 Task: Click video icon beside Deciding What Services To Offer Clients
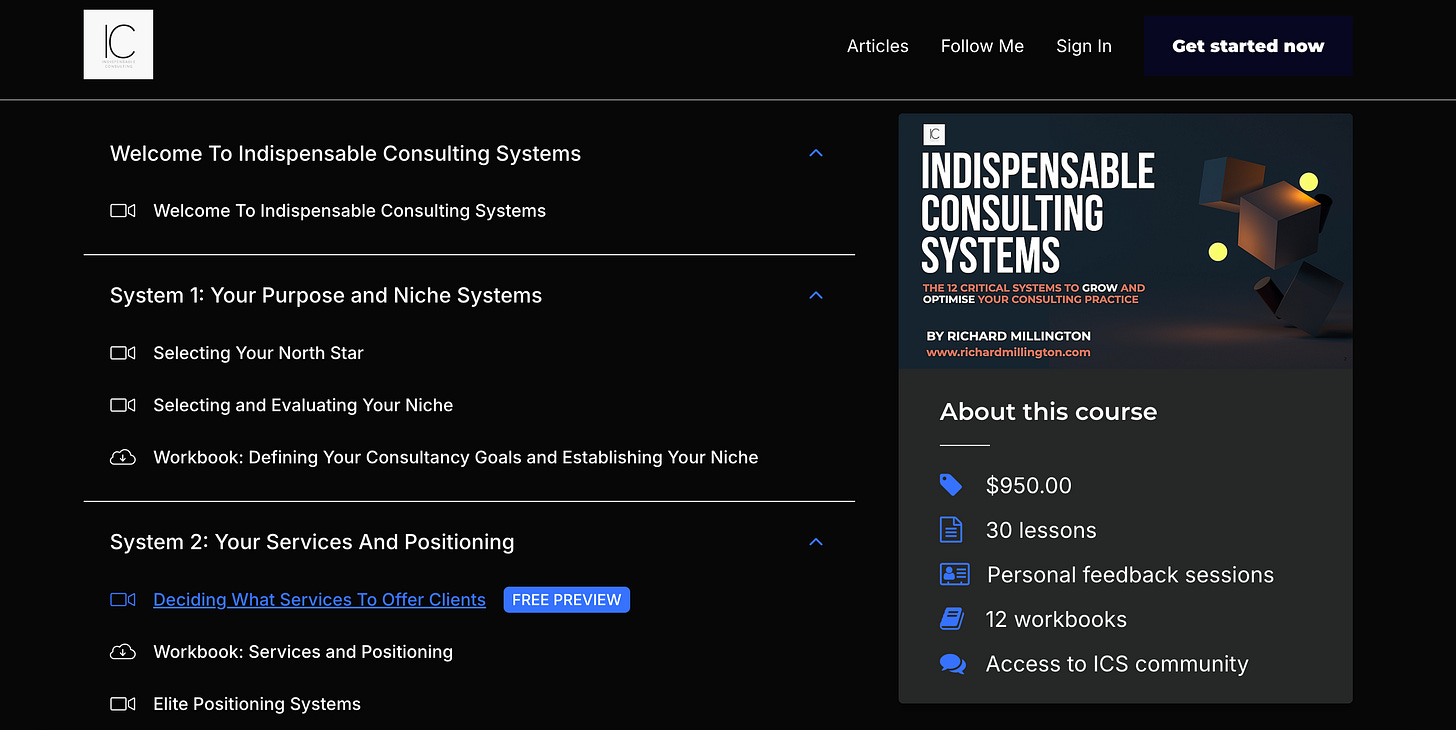tap(122, 600)
